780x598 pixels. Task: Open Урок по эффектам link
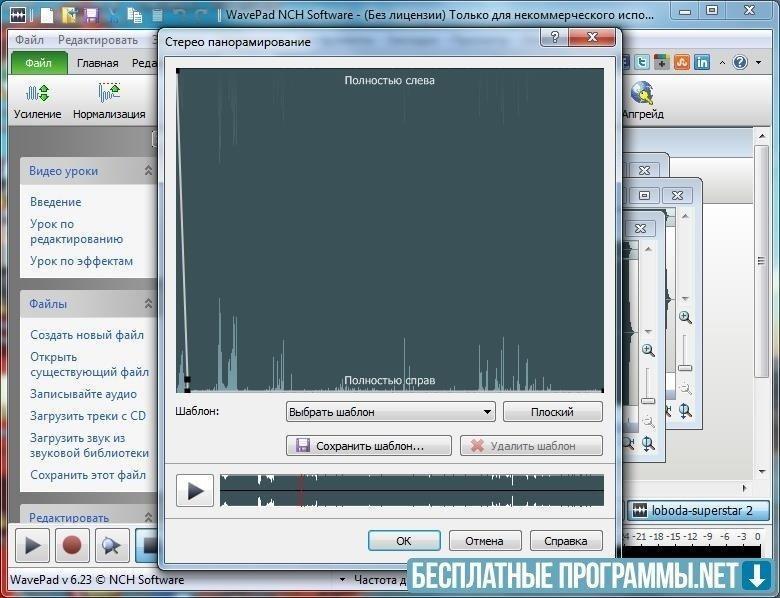click(82, 261)
